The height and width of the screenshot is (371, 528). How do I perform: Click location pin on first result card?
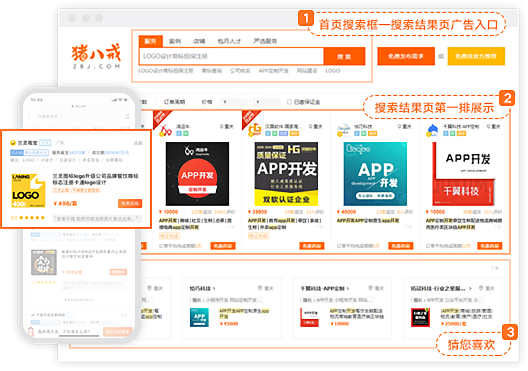point(222,127)
